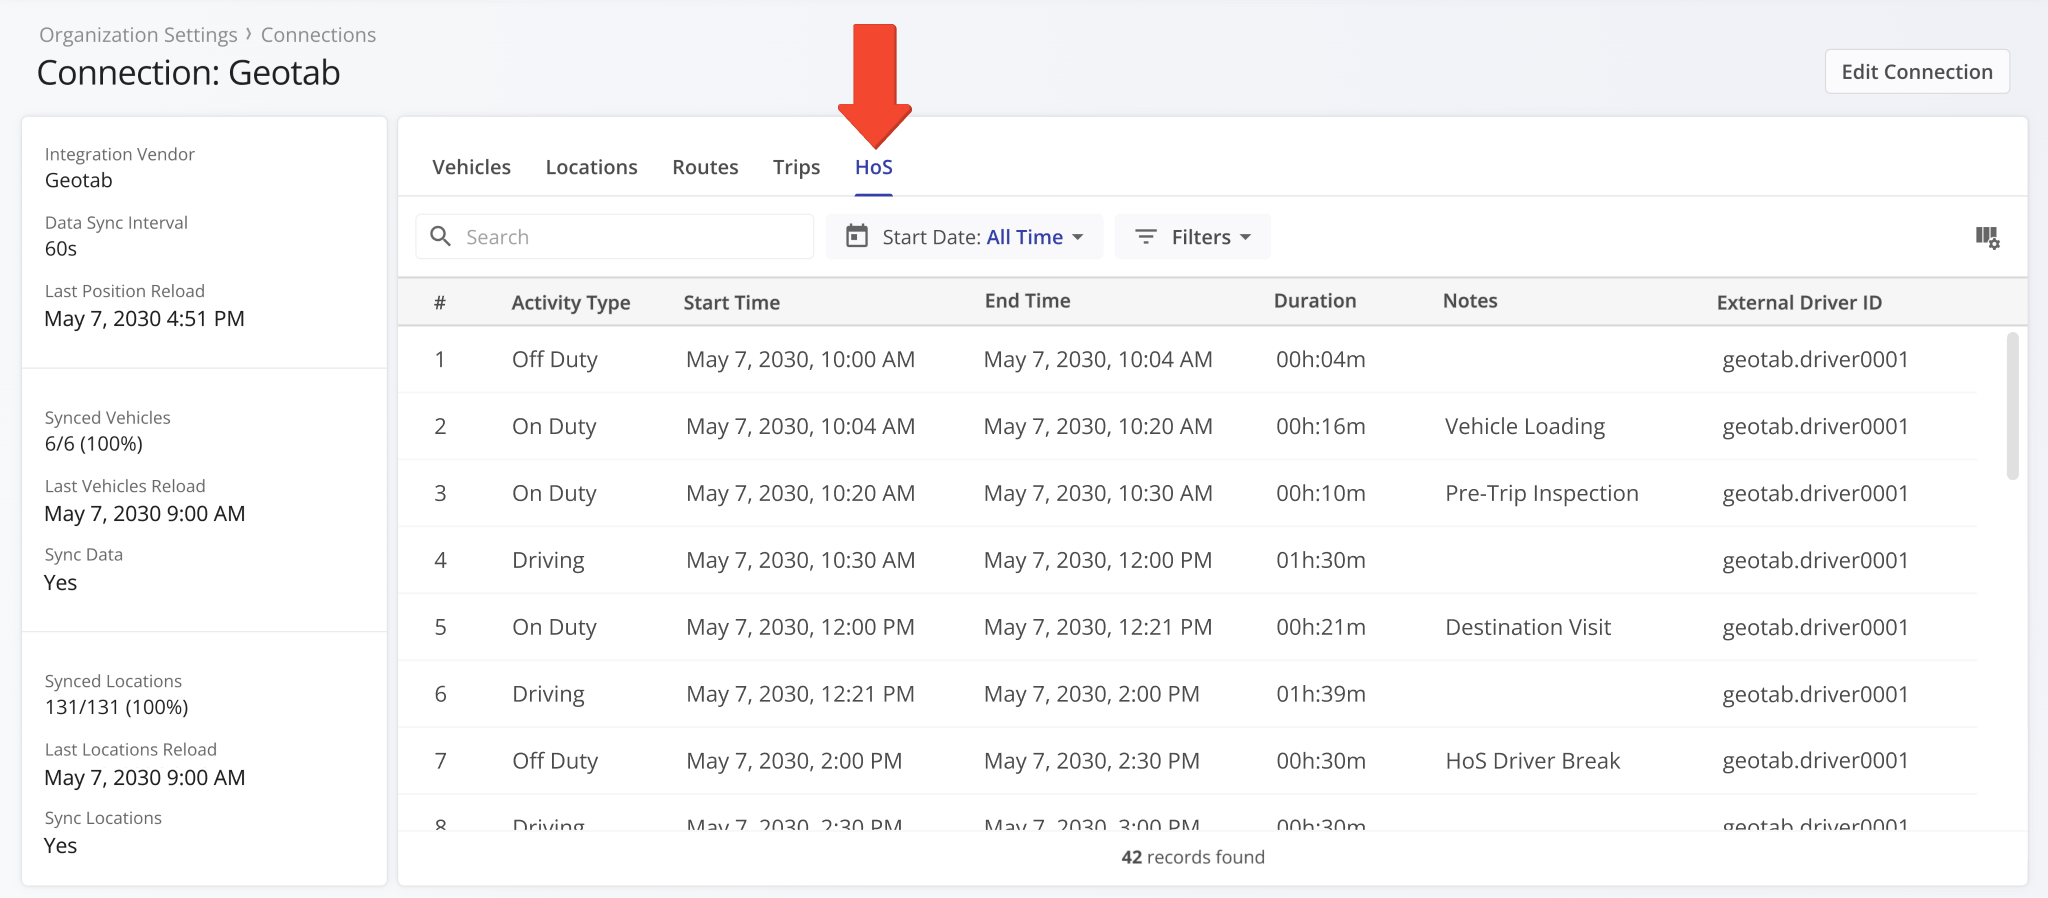Click geotab.driver0001 in row 3

click(x=1814, y=493)
